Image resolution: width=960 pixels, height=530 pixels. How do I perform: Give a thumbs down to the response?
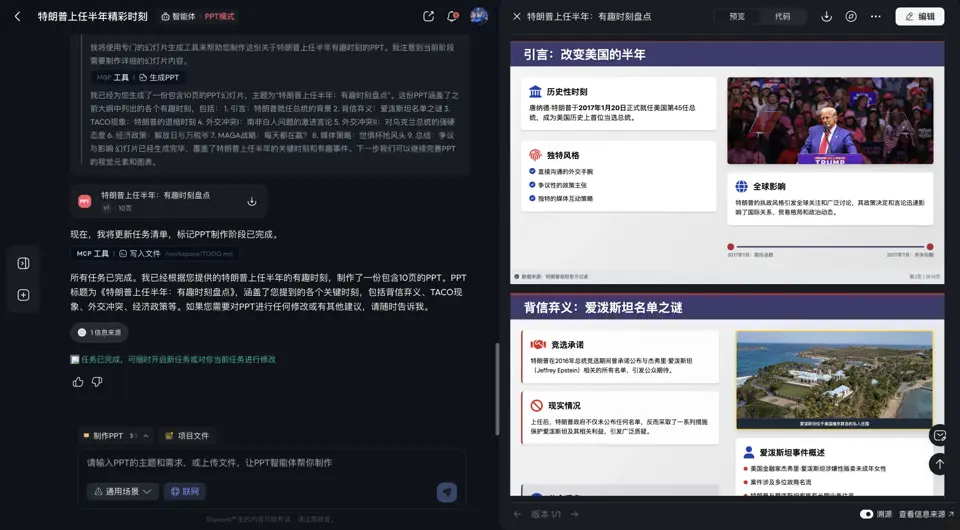[x=97, y=382]
